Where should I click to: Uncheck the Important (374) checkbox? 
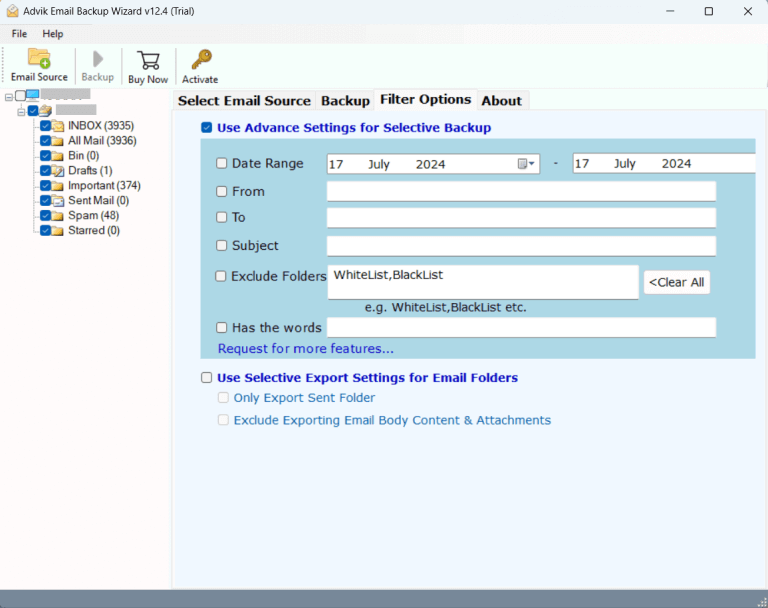(46, 186)
